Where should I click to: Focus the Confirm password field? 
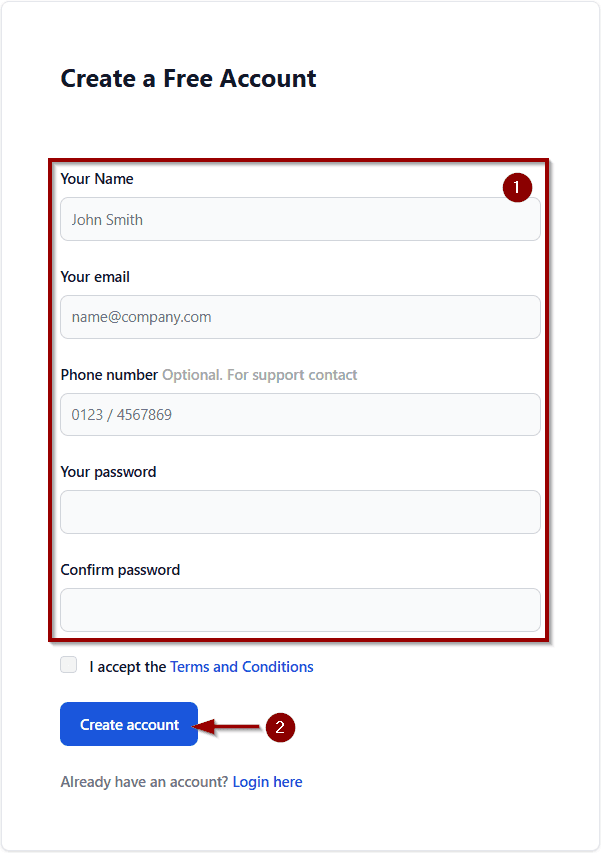[300, 610]
